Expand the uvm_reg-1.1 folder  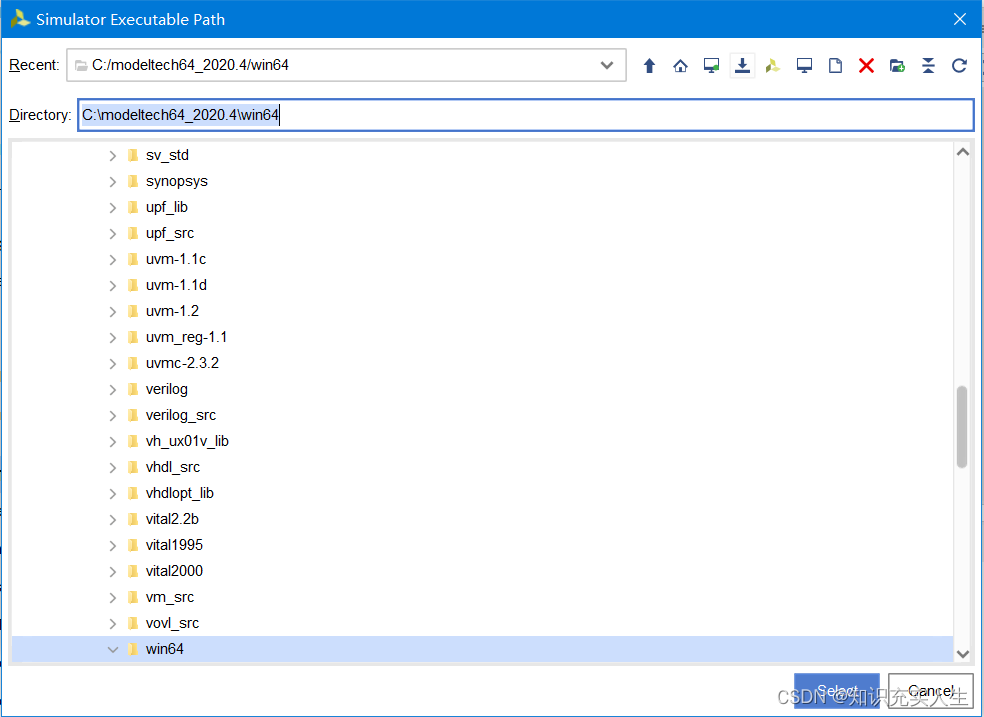point(112,337)
